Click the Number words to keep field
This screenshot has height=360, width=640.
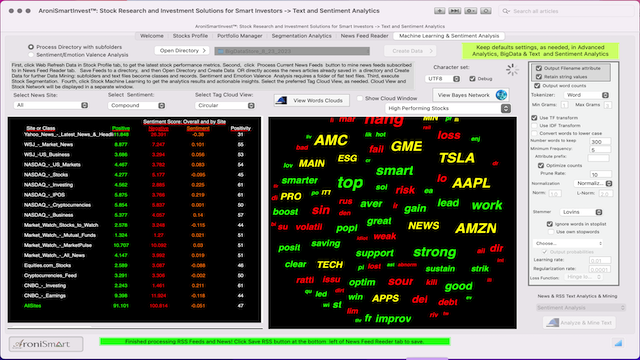(x=600, y=142)
